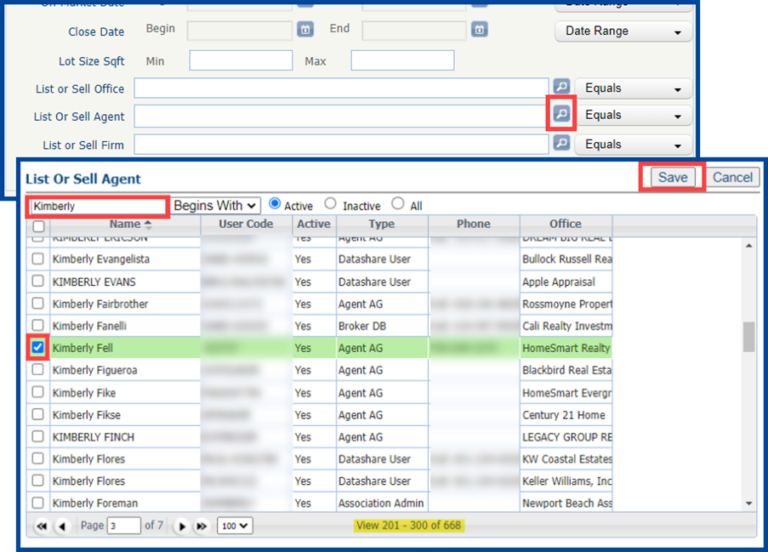Viewport: 768px width, 552px height.
Task: Open the List Or Sell Agent lookup icon
Action: [x=561, y=114]
